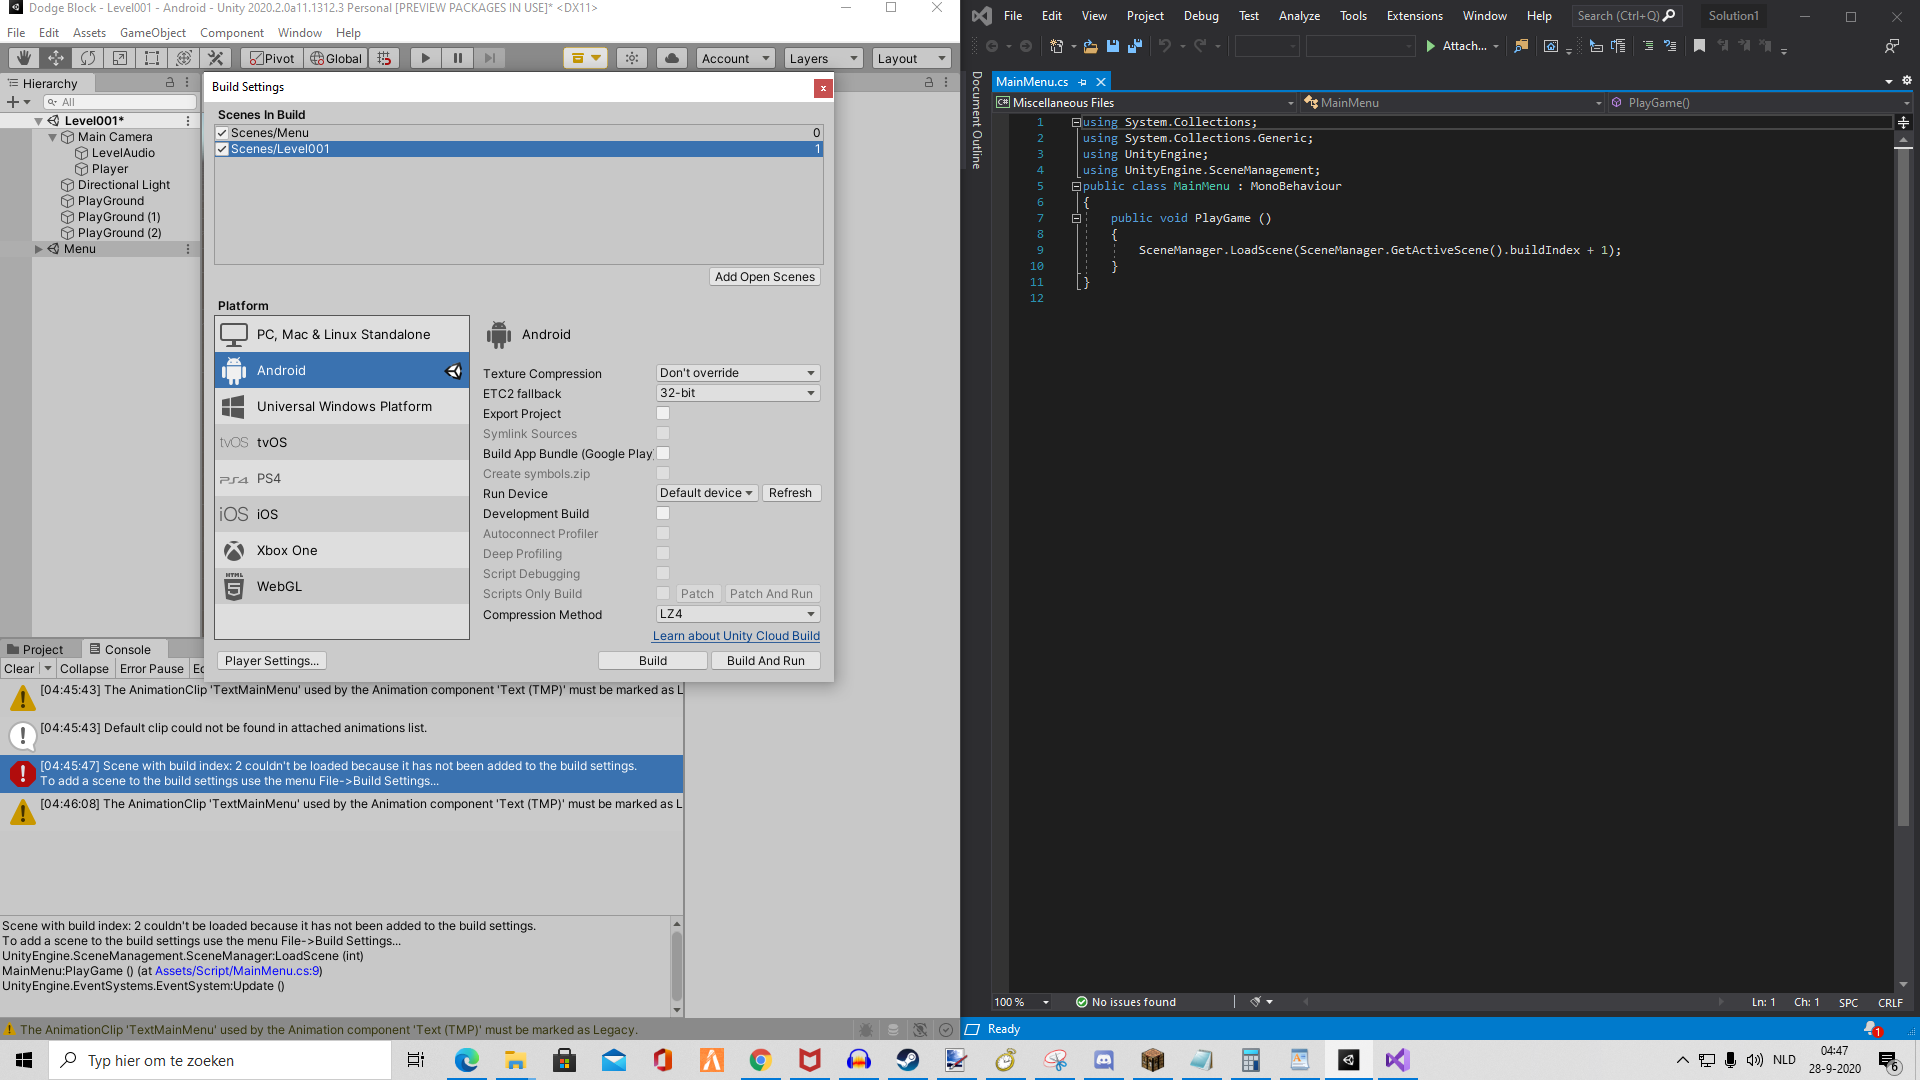
Task: Uncheck Scenes/Menu in build list
Action: point(223,133)
